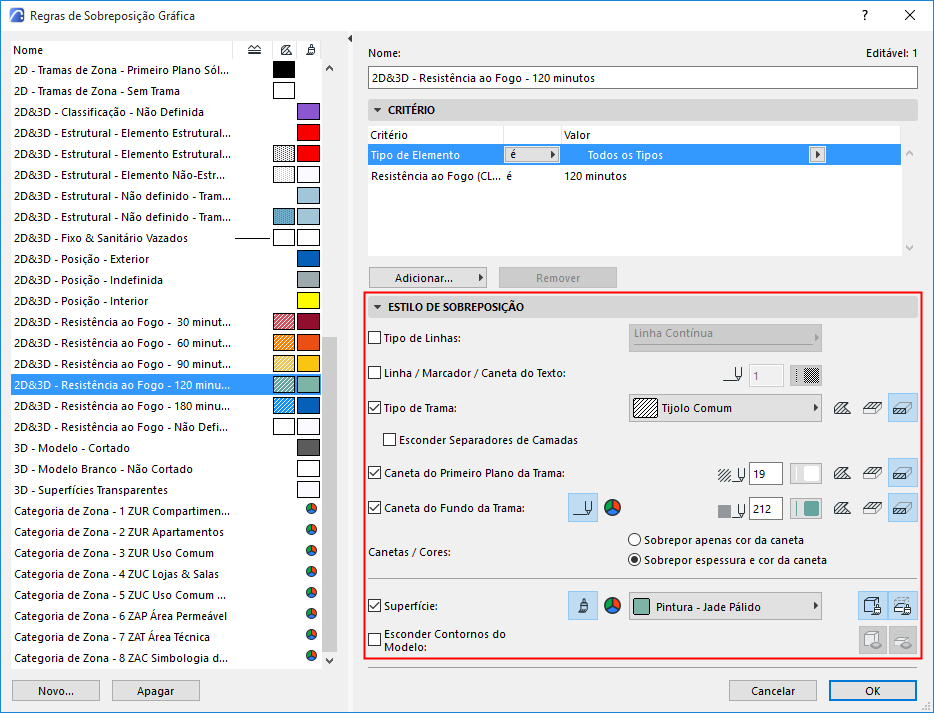This screenshot has height=713, width=934.
Task: Select Categoria de Zona - 2 ZUR Apartamentos
Action: 166,532
